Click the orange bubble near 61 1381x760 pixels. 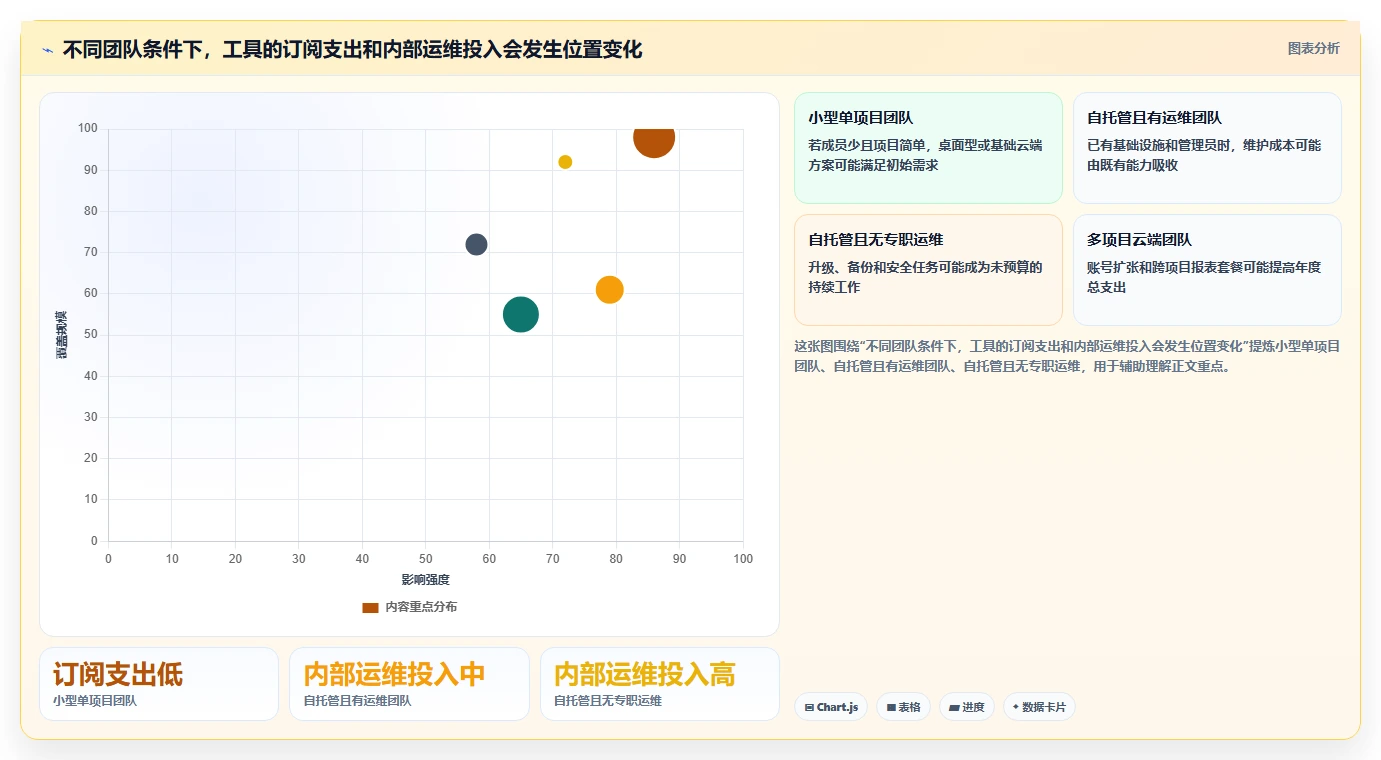click(x=610, y=290)
